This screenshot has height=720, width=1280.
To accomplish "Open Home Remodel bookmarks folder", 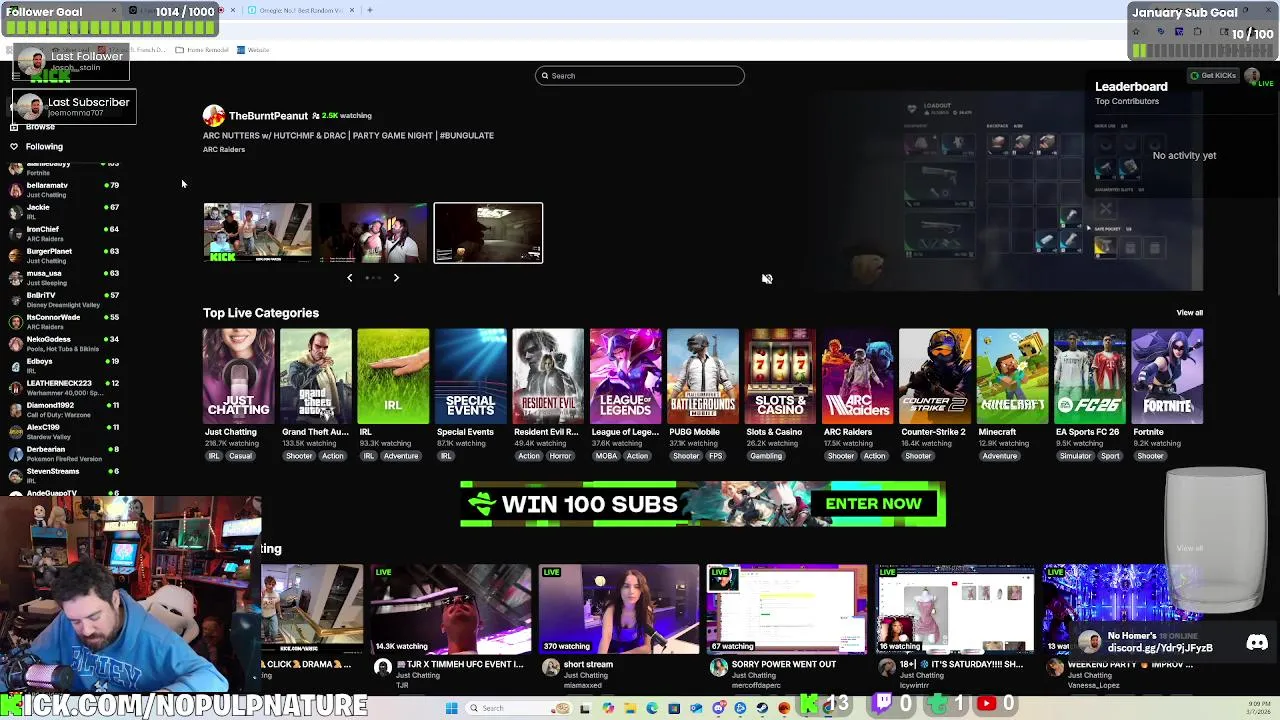I will click(202, 50).
